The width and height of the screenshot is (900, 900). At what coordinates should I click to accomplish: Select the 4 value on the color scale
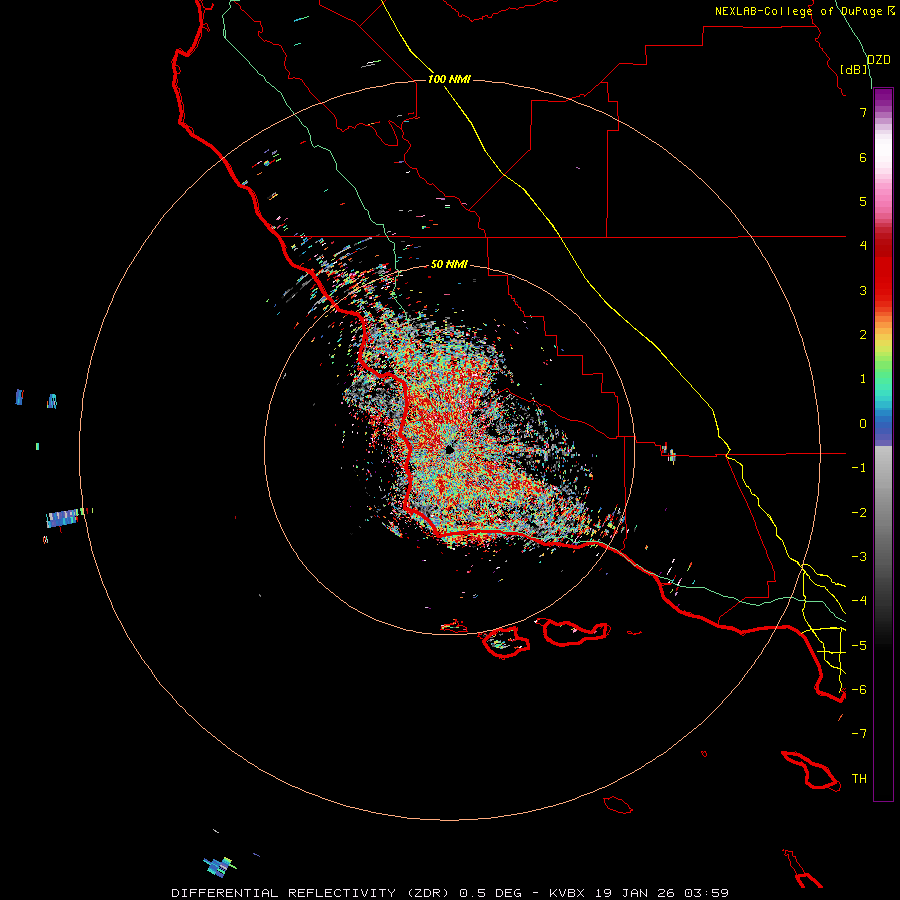(863, 246)
